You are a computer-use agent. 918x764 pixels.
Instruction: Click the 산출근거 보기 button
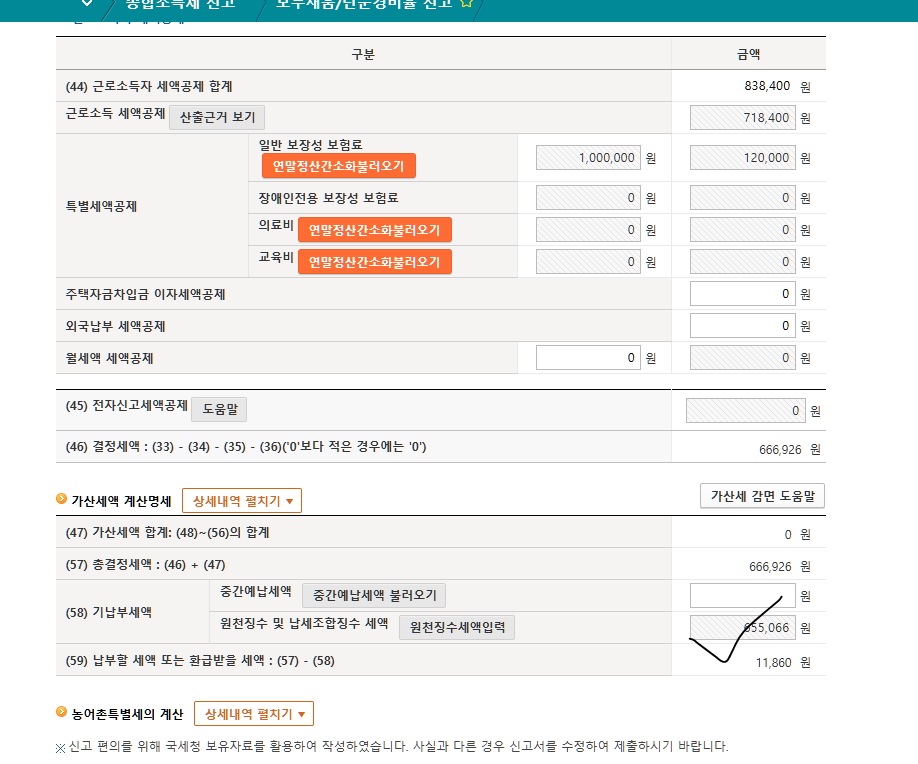217,117
